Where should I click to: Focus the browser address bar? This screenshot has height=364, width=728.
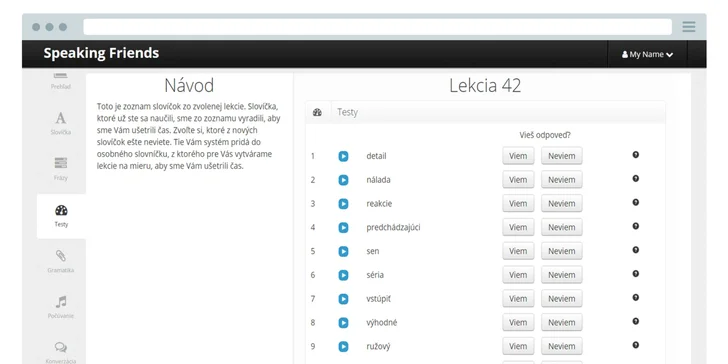[377, 26]
